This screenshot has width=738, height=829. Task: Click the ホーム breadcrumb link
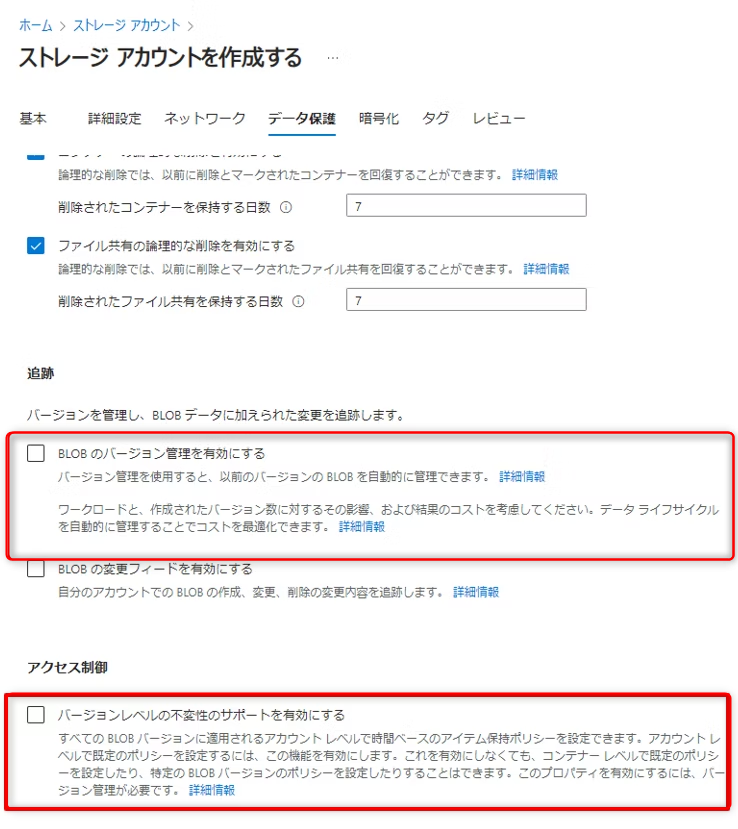tap(36, 25)
